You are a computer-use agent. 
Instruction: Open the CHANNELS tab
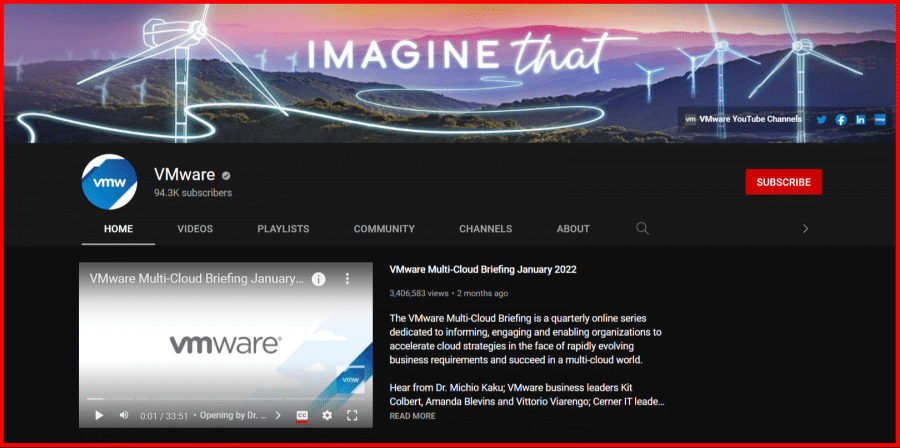(x=486, y=229)
